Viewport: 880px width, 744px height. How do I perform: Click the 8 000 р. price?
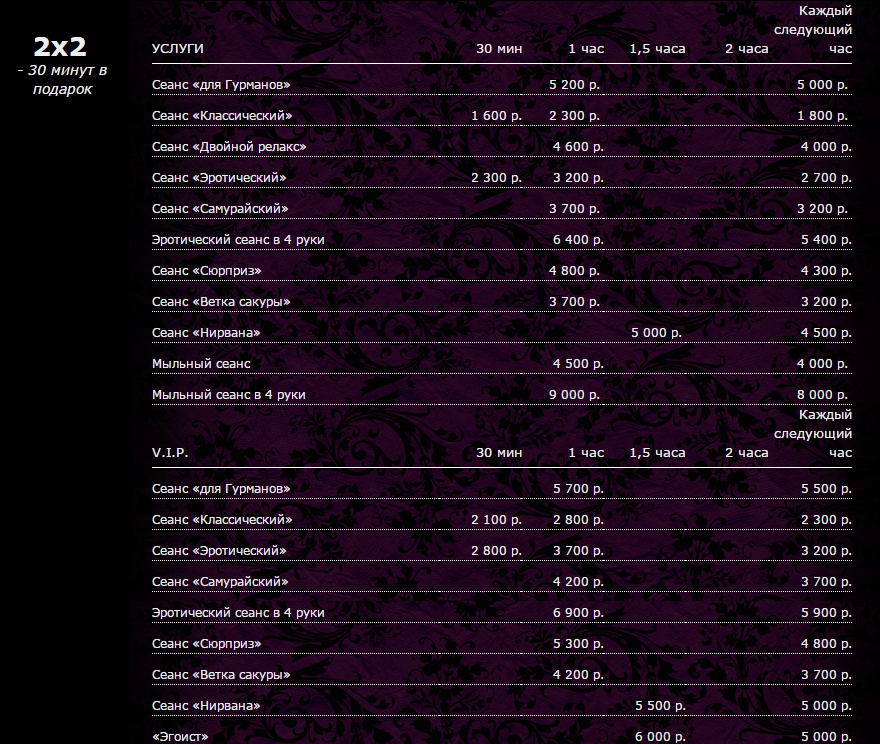[x=824, y=395]
